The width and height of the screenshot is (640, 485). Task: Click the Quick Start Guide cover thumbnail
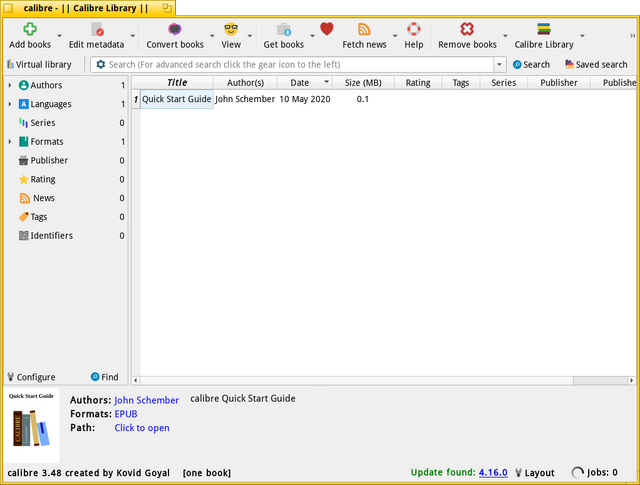[31, 425]
